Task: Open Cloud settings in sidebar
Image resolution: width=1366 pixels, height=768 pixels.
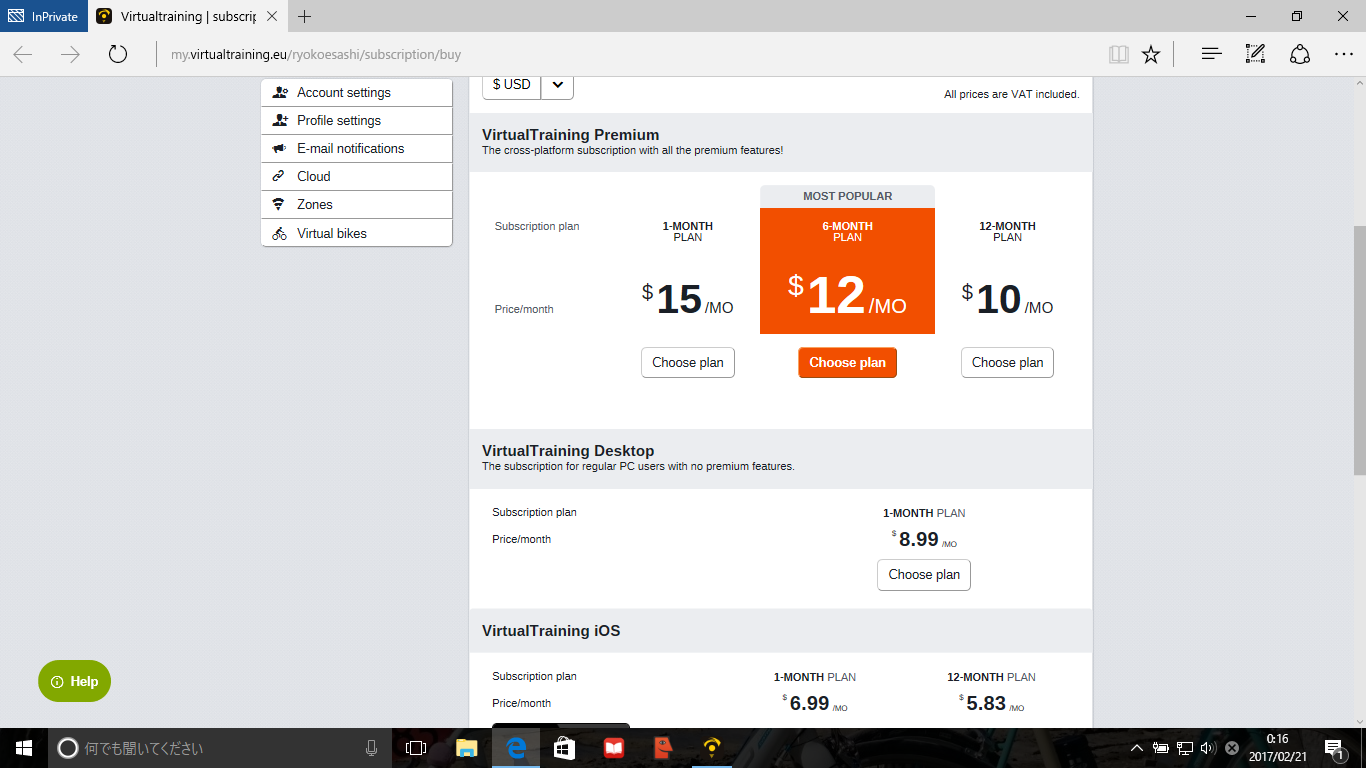Action: pos(357,176)
